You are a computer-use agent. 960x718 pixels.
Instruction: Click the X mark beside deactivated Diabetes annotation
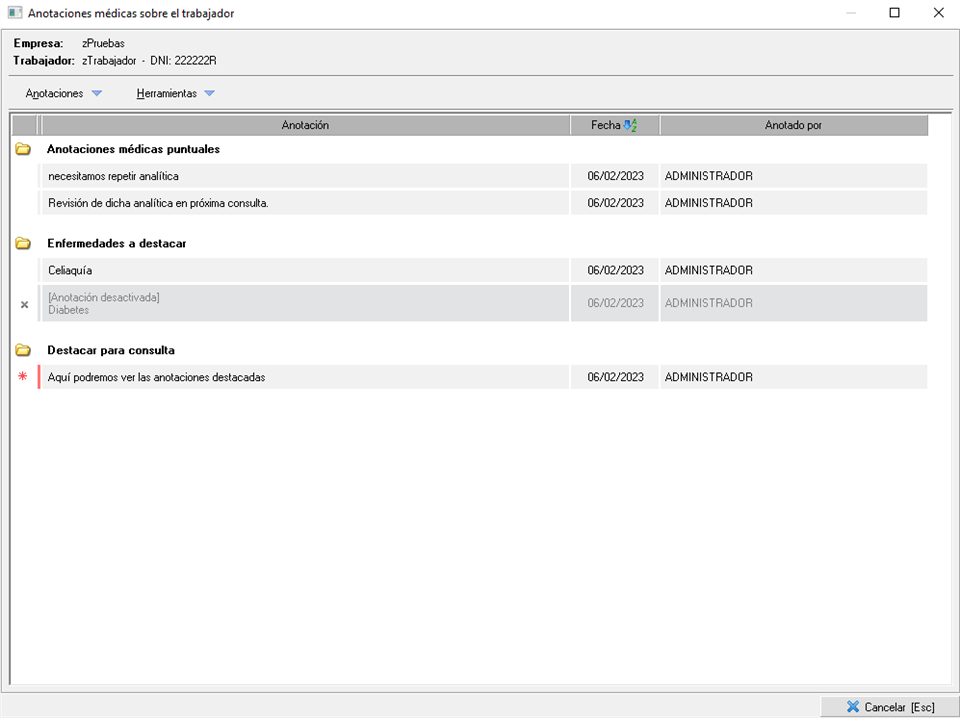pos(24,304)
